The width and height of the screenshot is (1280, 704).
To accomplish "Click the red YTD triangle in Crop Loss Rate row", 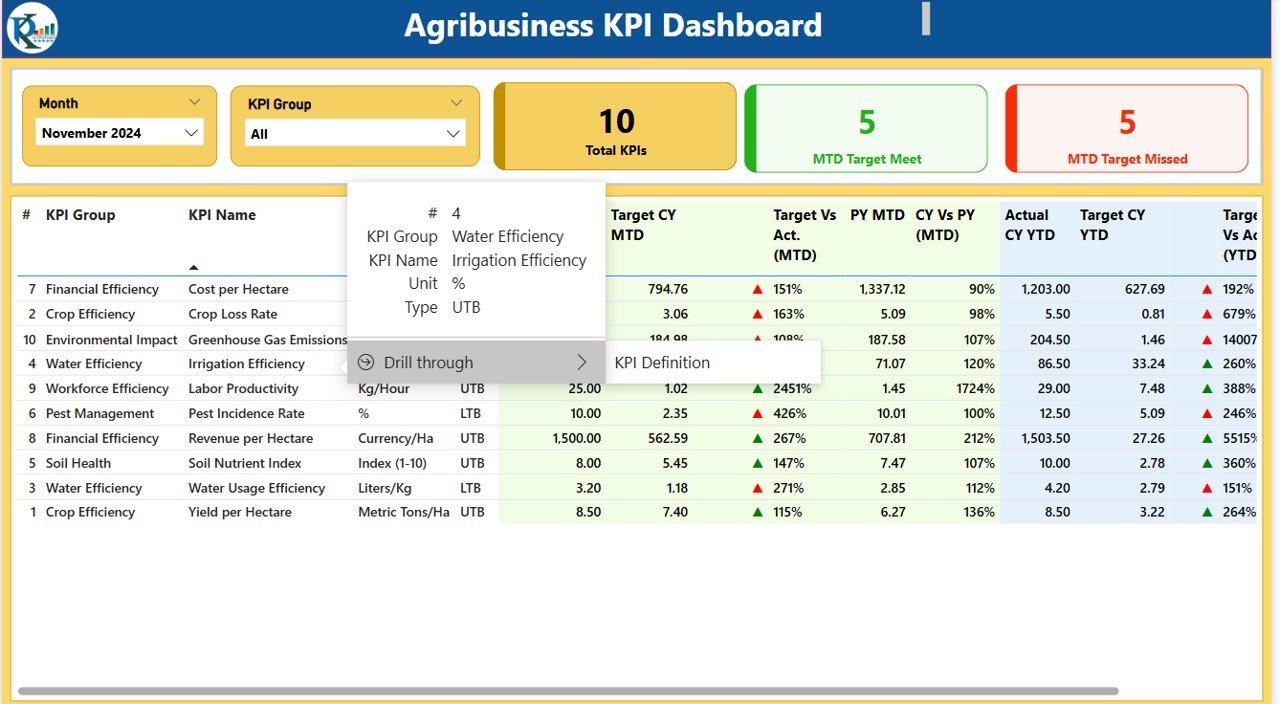I will click(1207, 315).
